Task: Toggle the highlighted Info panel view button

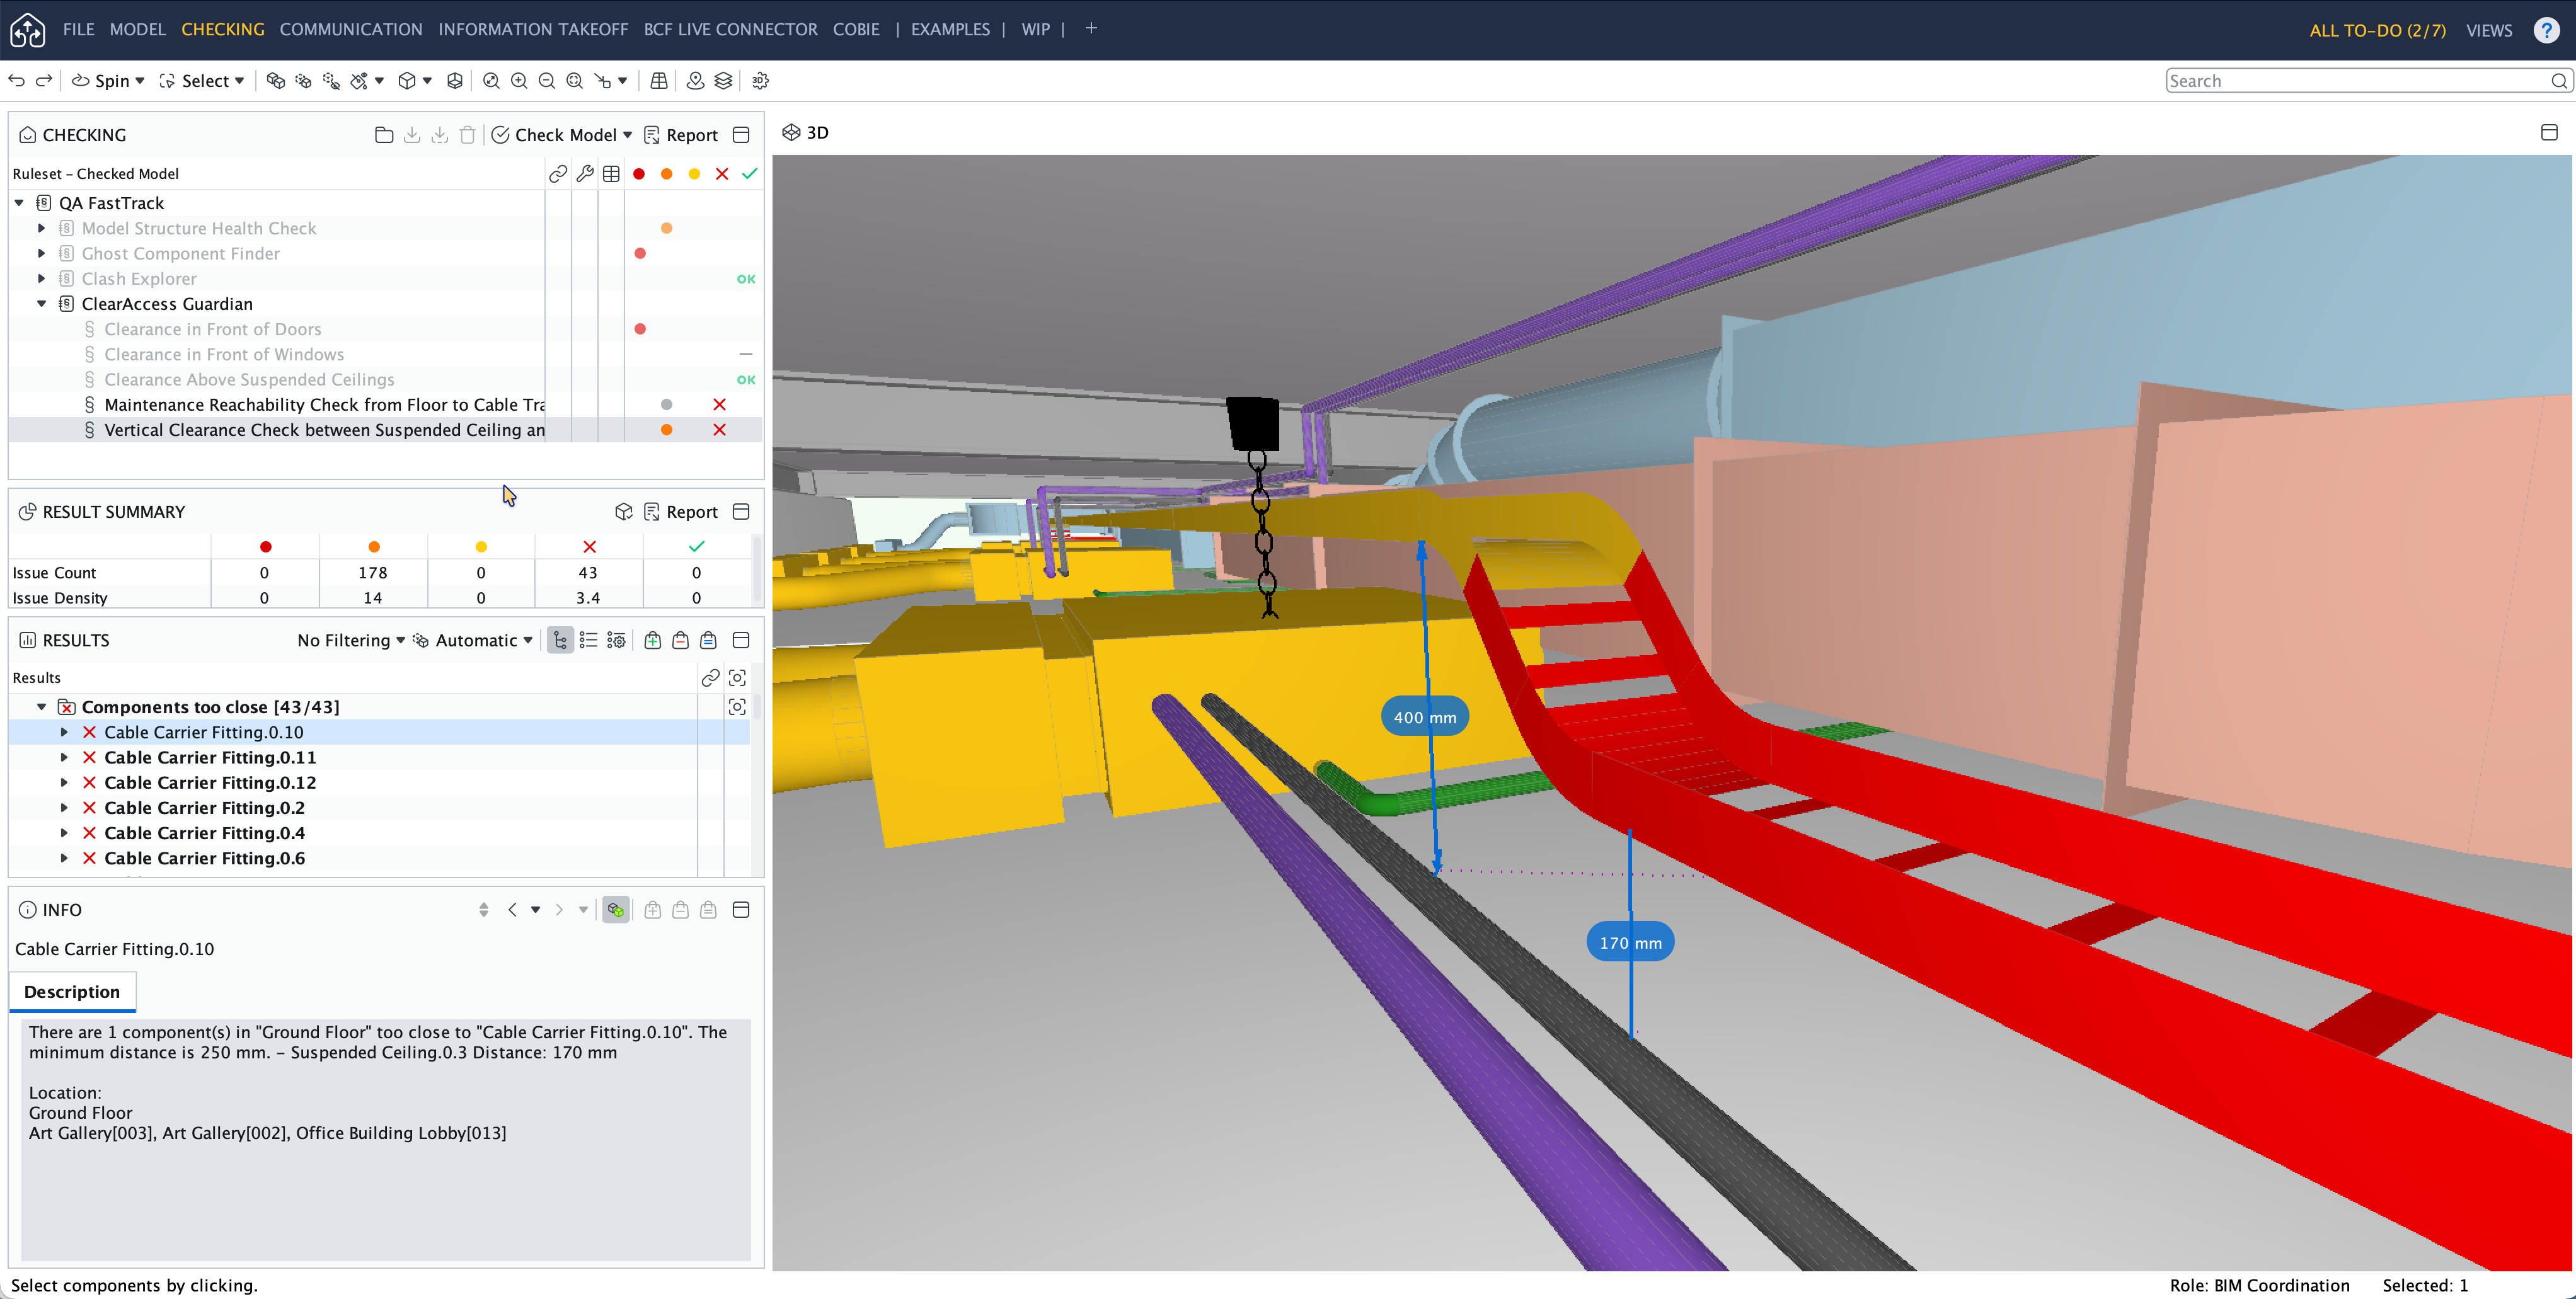Action: click(x=616, y=910)
